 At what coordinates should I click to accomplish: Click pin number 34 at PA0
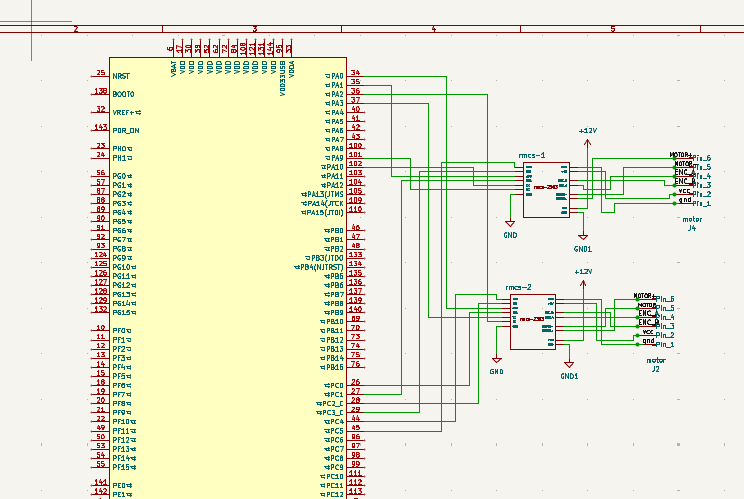(x=355, y=73)
